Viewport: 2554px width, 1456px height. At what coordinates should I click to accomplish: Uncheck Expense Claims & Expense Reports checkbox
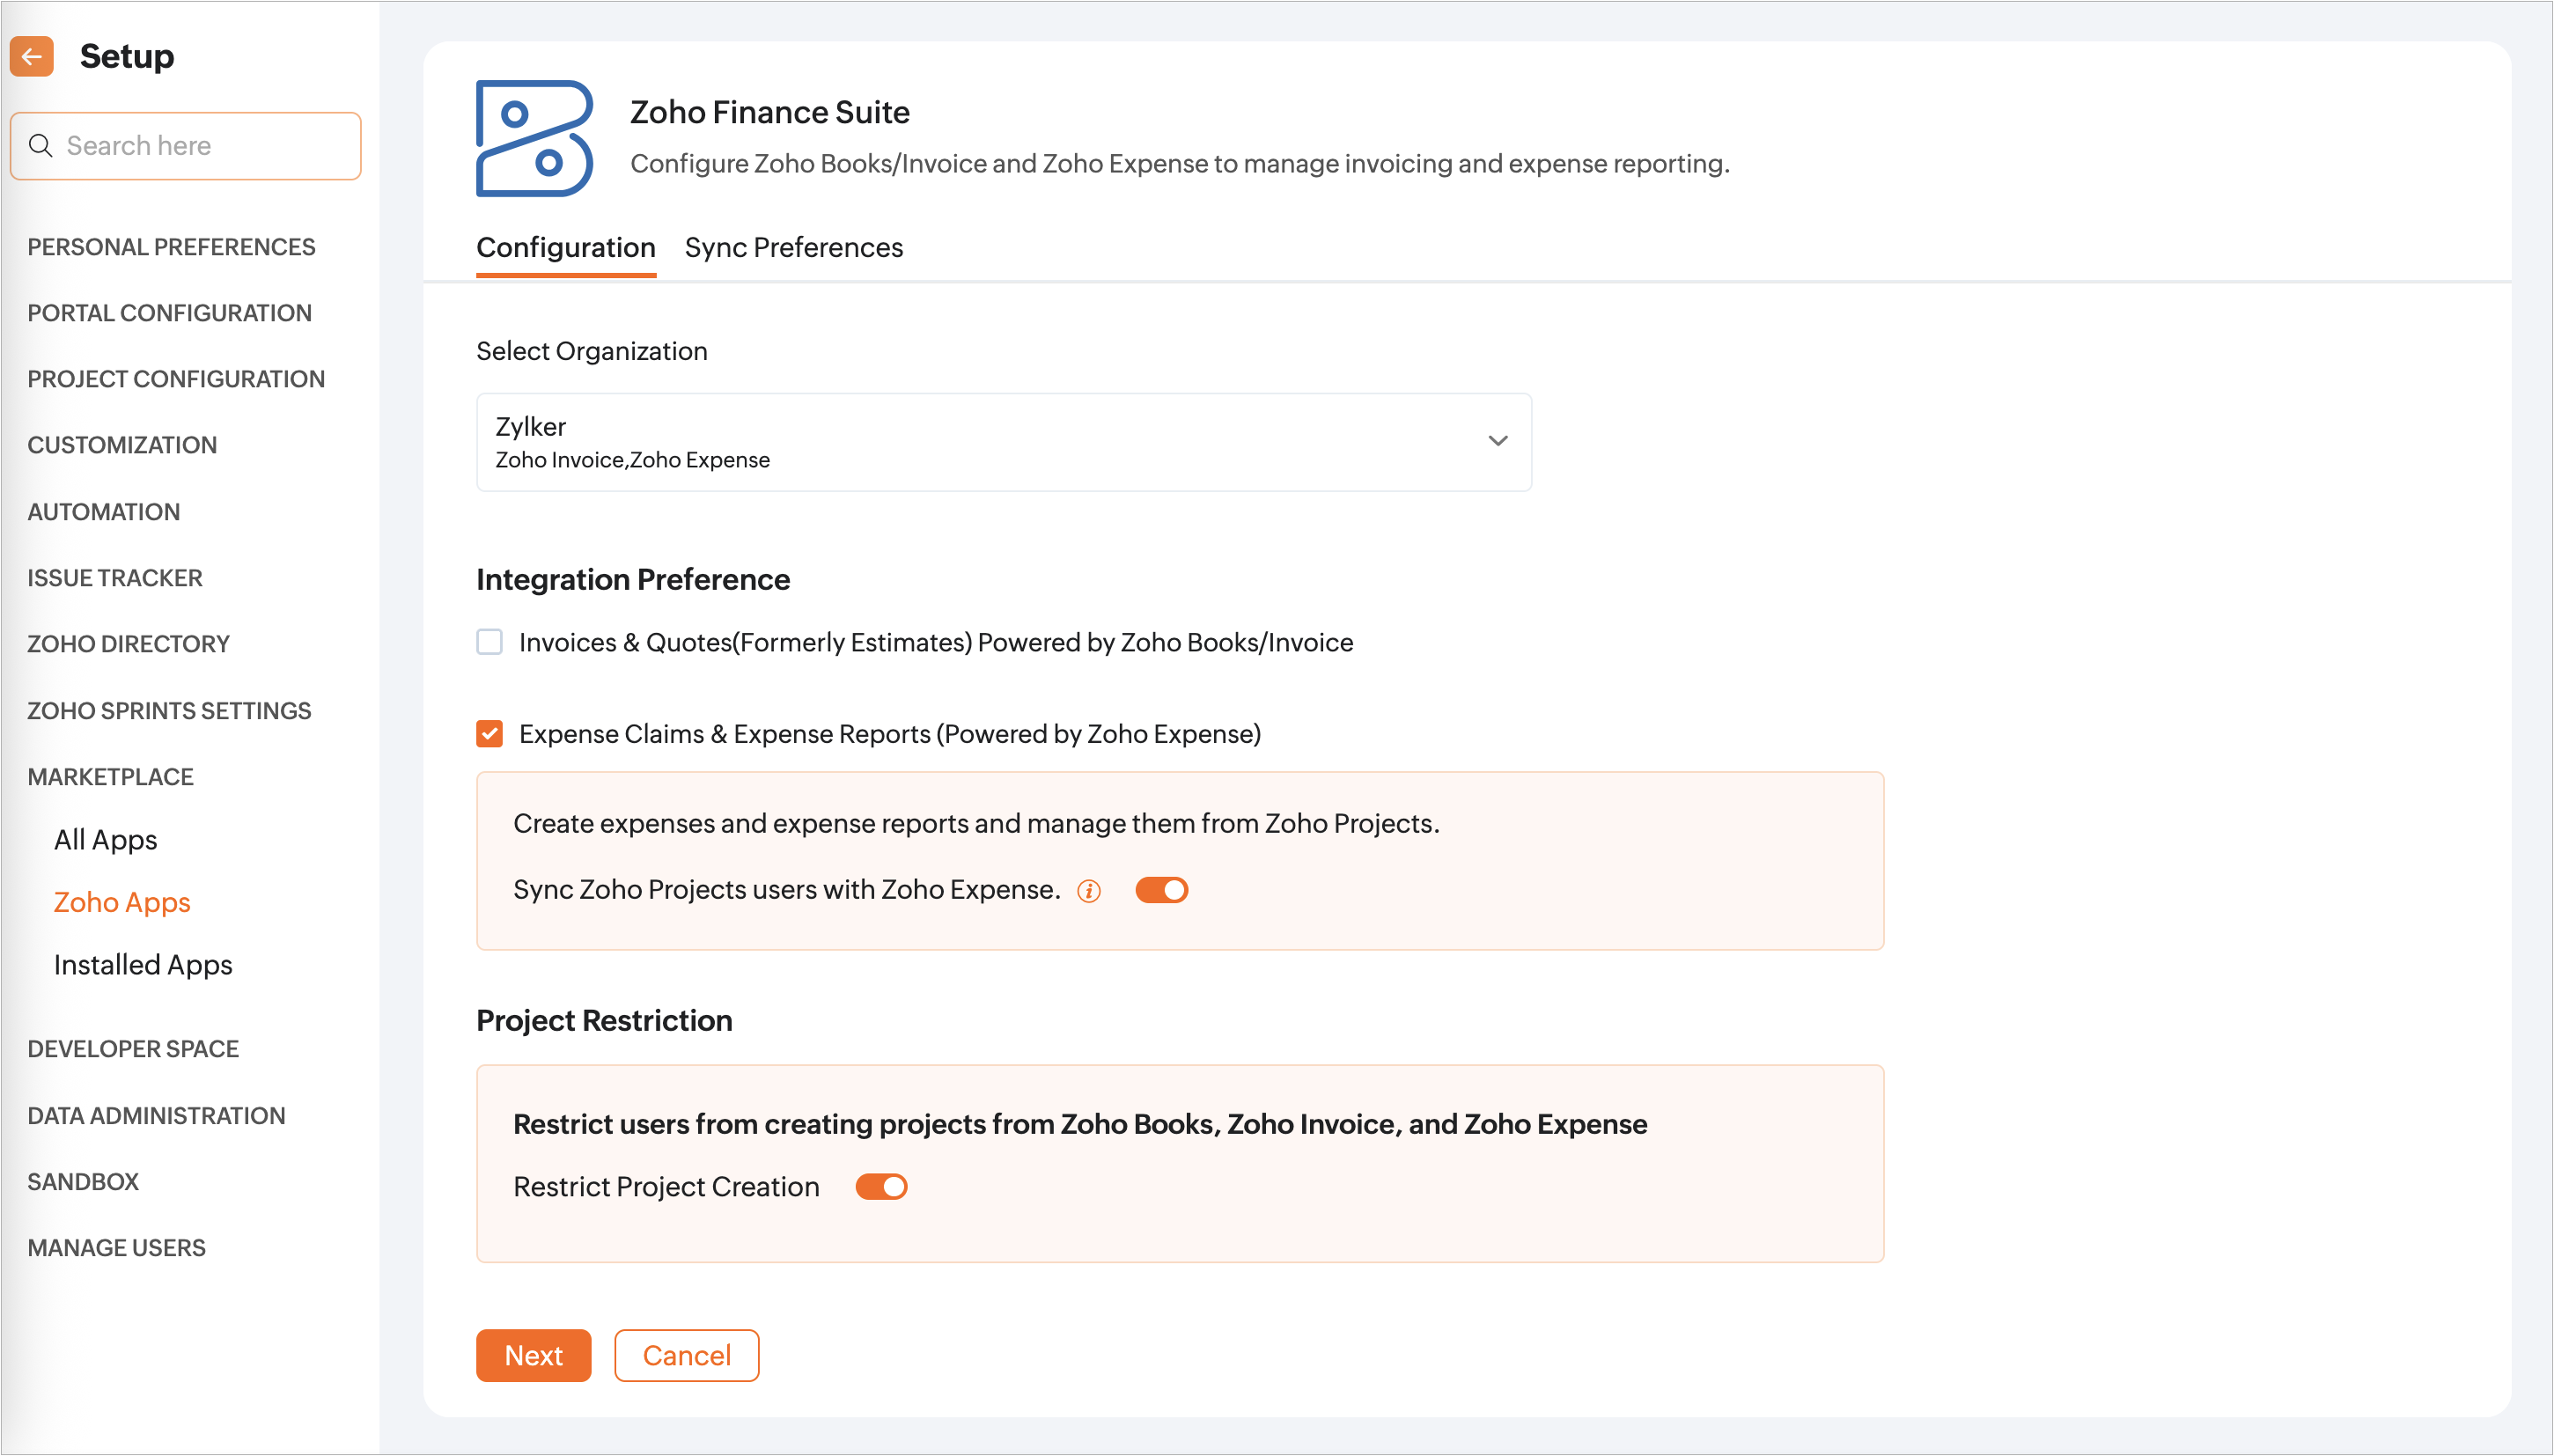(x=489, y=734)
